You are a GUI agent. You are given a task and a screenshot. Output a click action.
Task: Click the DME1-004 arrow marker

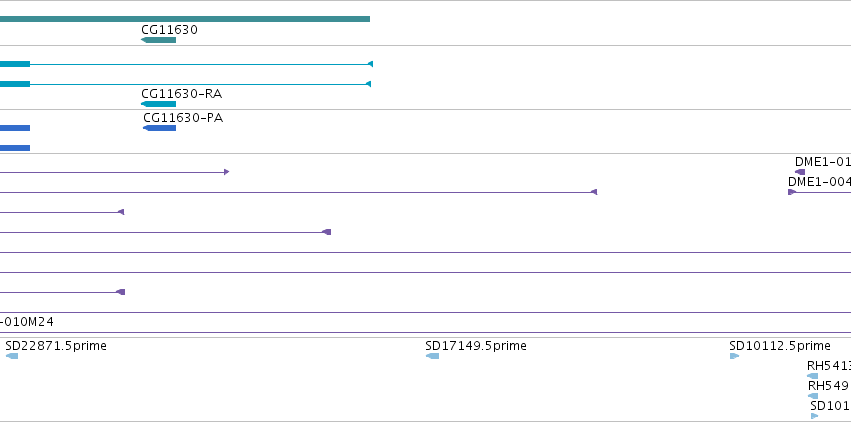pos(792,192)
